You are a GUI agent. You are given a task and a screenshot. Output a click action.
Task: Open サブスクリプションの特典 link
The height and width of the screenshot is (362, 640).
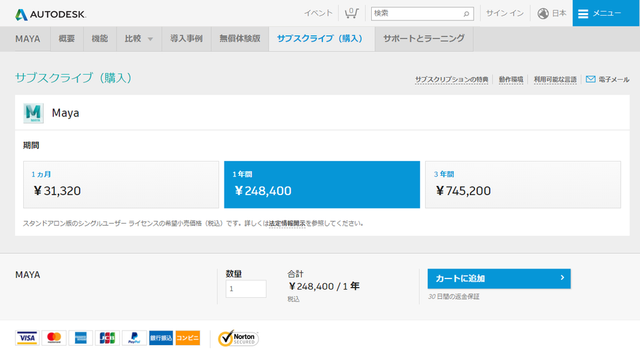(451, 80)
